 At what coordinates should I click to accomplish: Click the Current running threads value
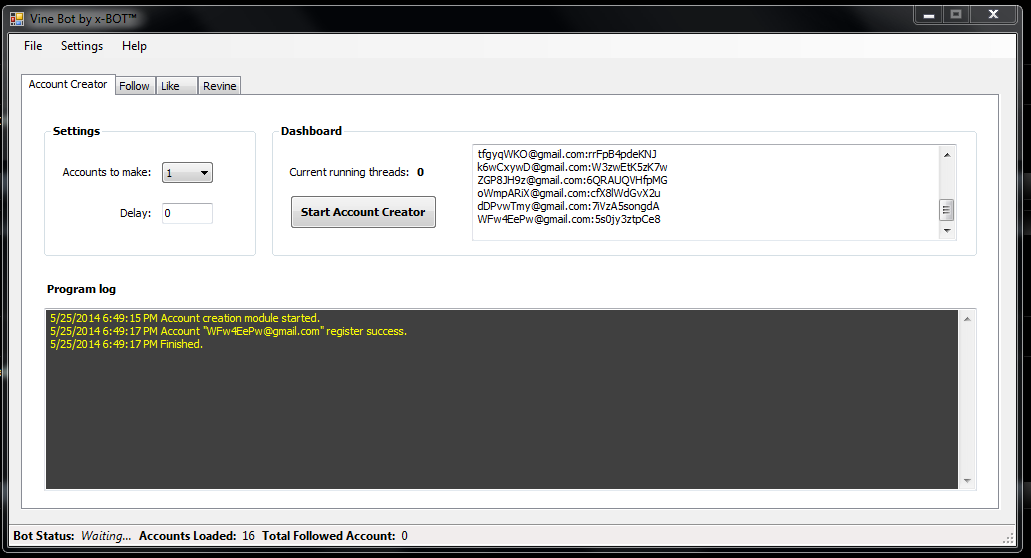pyautogui.click(x=420, y=172)
